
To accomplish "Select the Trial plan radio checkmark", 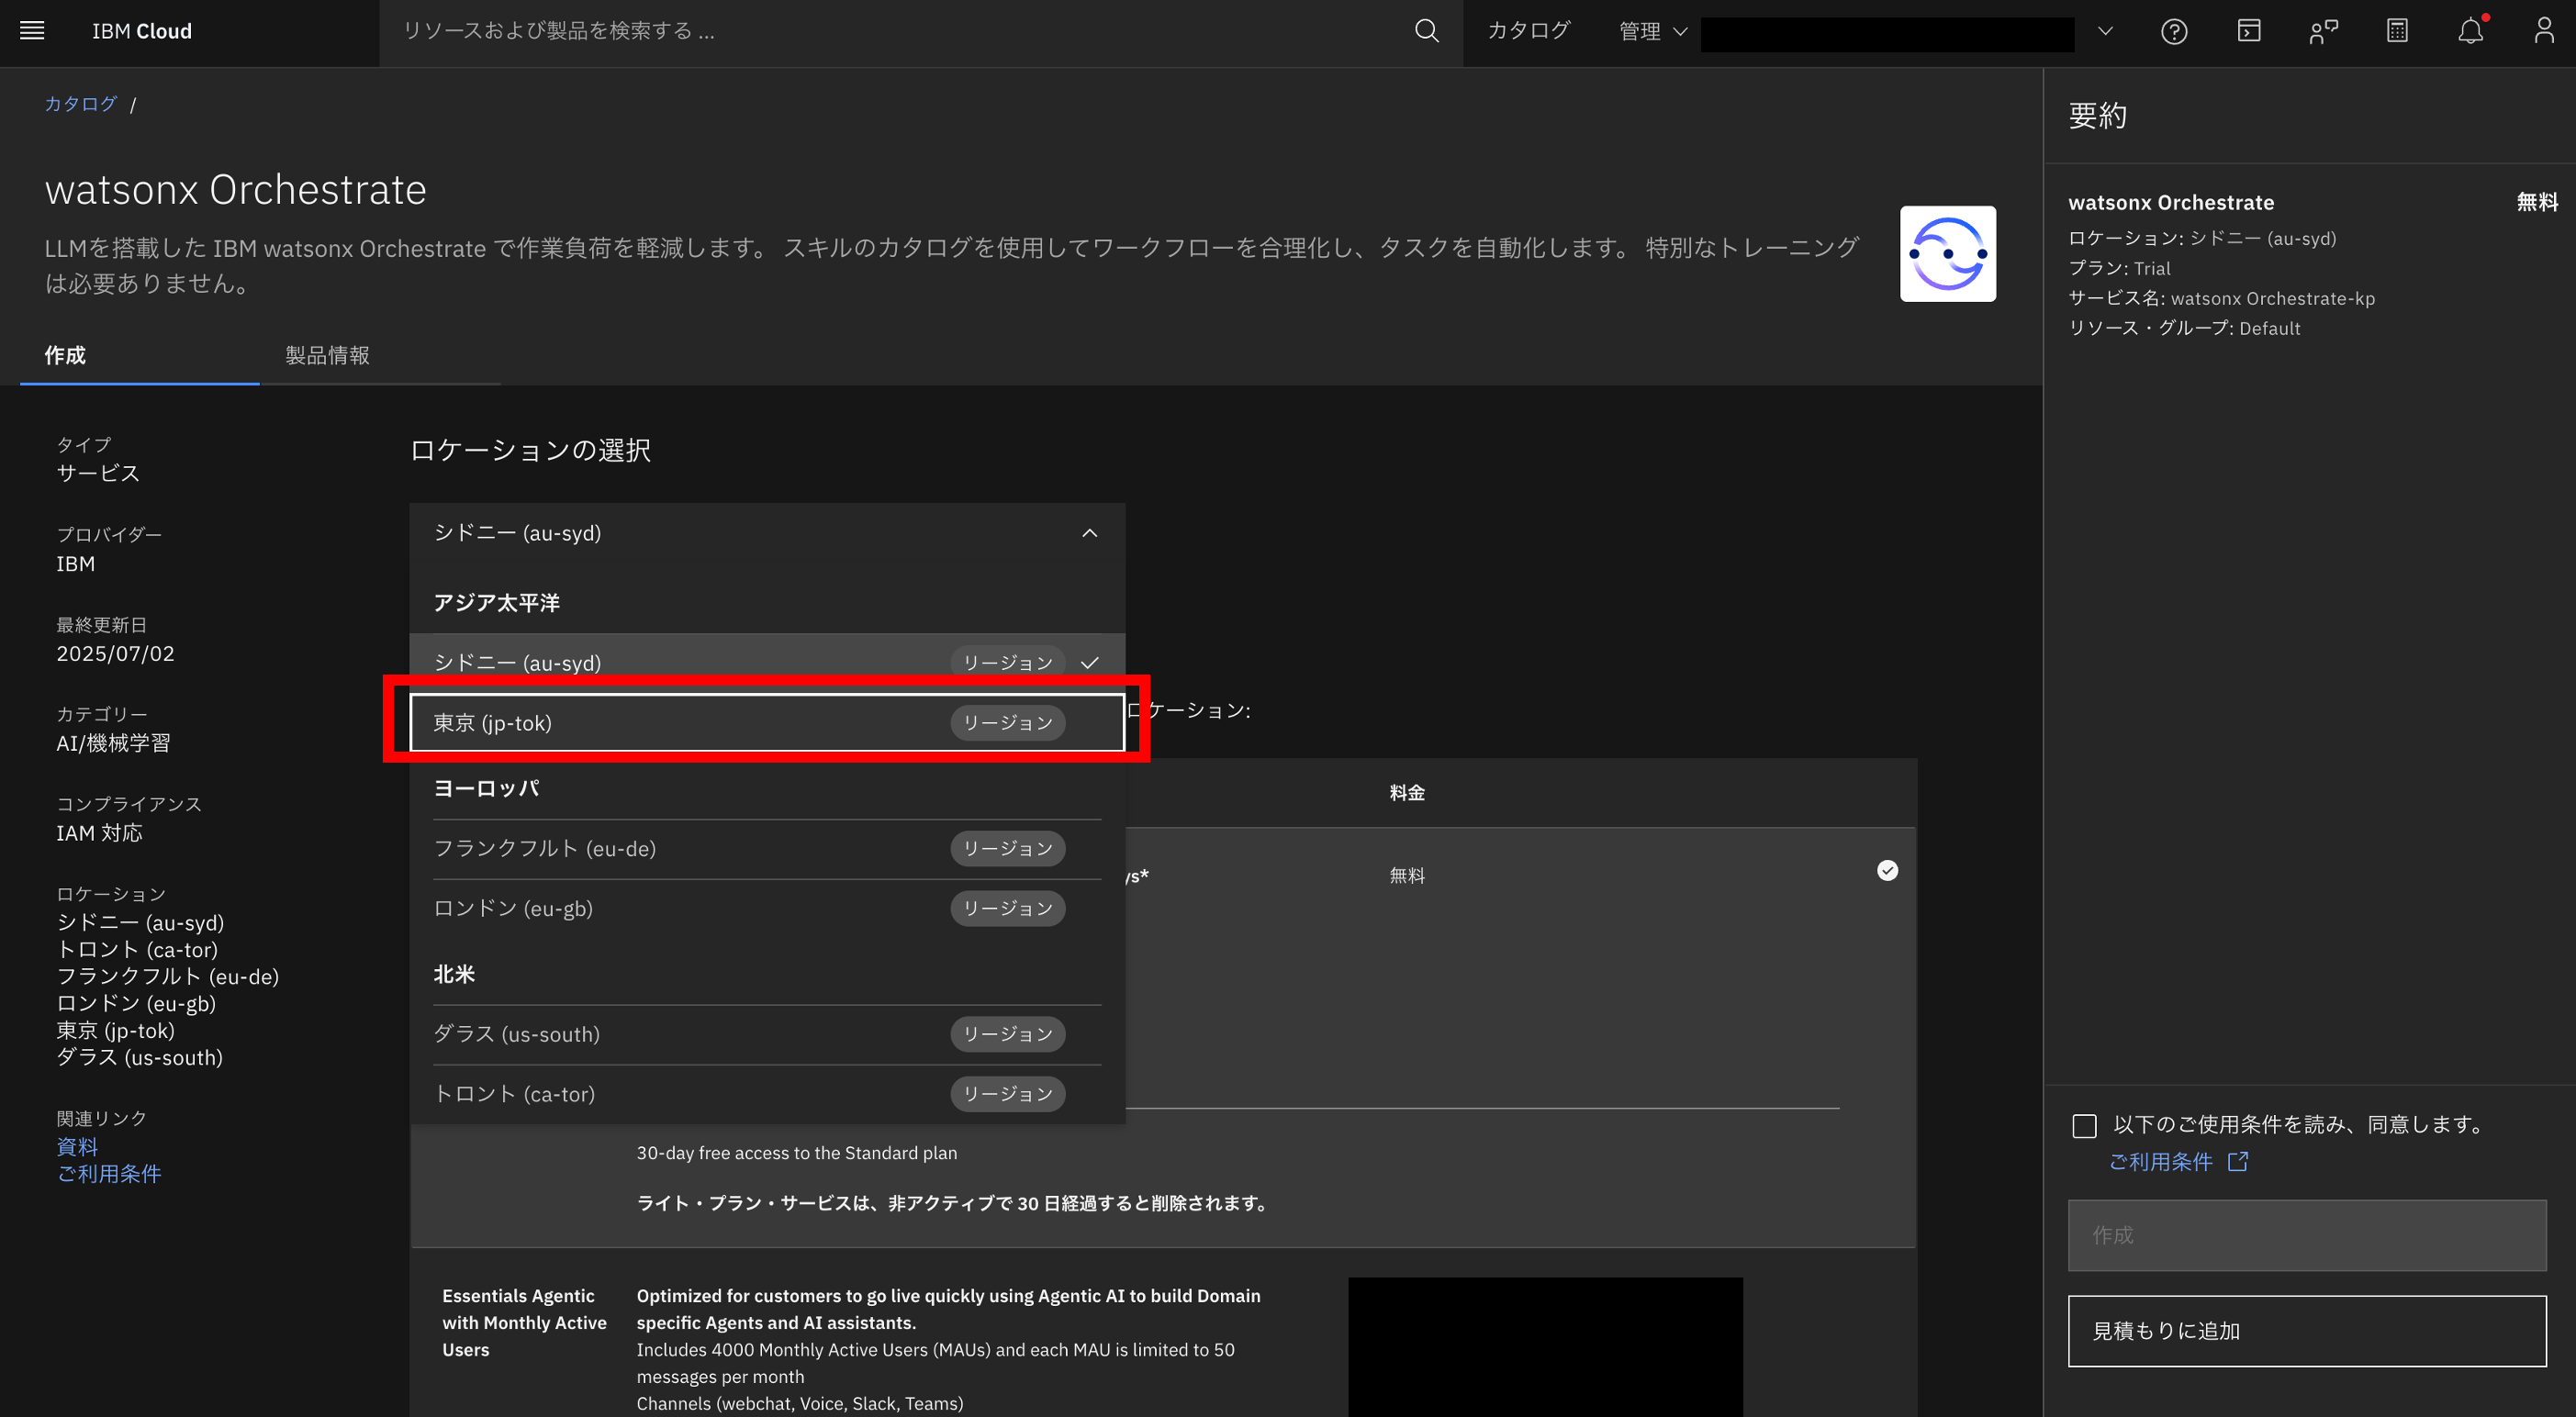I will (x=1887, y=870).
